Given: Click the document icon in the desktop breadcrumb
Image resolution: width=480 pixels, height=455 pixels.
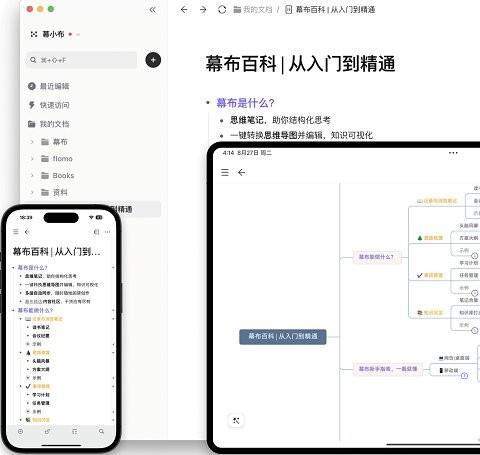Looking at the screenshot, I should 289,10.
